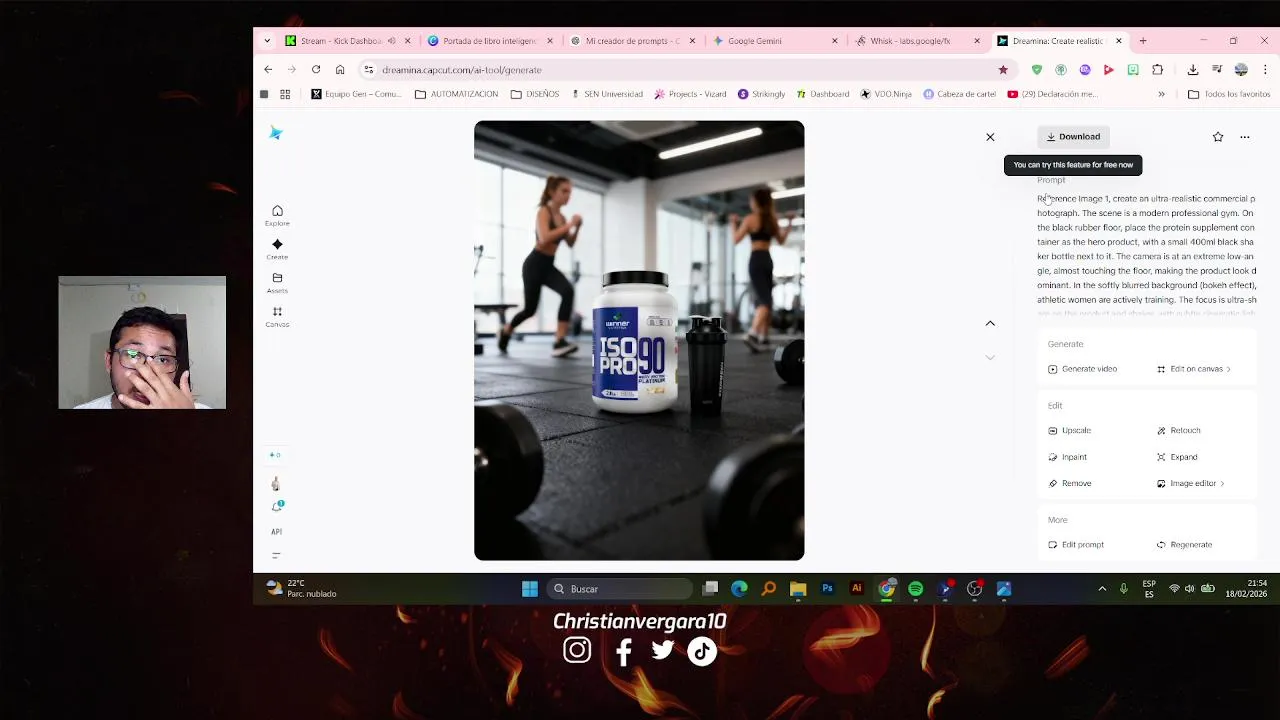Open a new browser tab
Viewport: 1280px width, 720px height.
point(1143,41)
